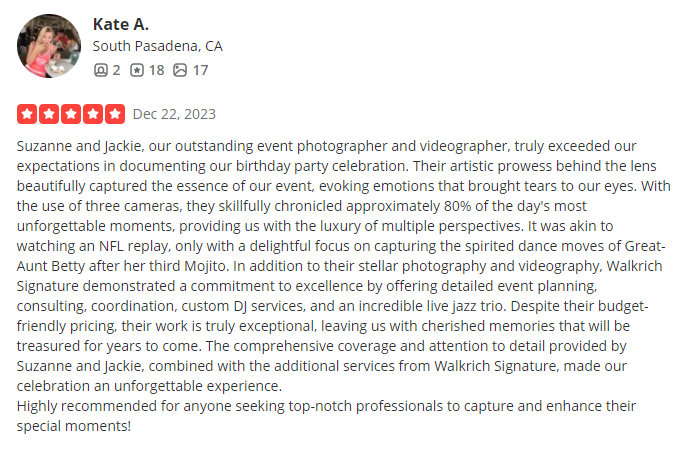This screenshot has width=690, height=451.
Task: Click the friends count number 2
Action: pyautogui.click(x=116, y=70)
